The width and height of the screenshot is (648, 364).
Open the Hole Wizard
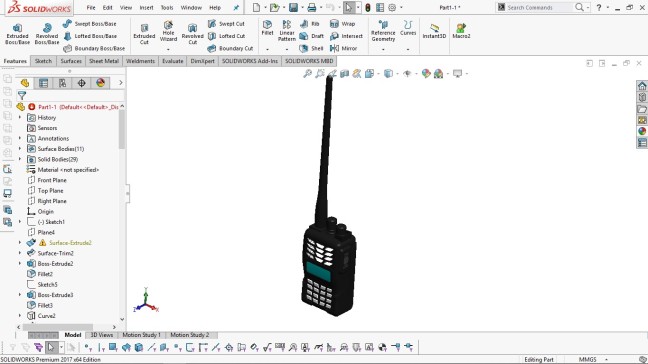point(168,31)
